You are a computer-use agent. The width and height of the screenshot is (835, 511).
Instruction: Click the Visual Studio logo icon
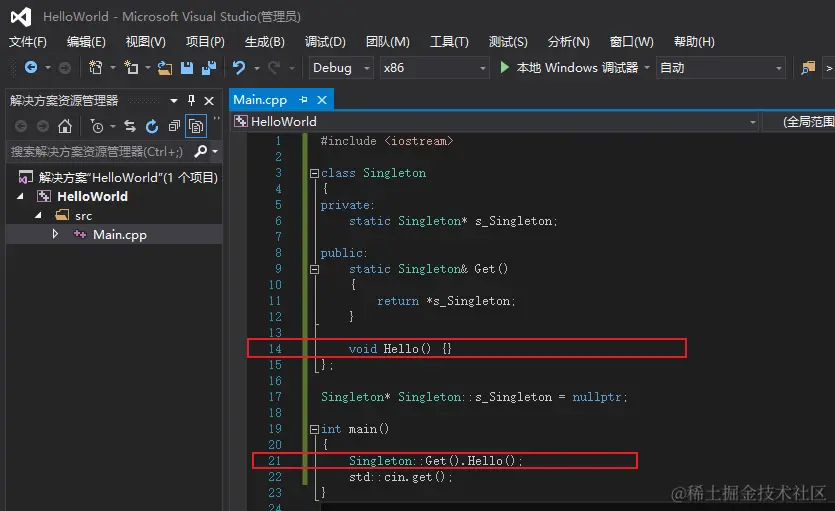click(21, 17)
